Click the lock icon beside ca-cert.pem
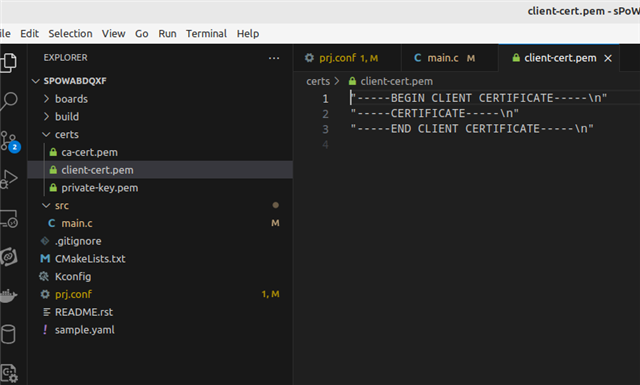This screenshot has width=640, height=385. 53,152
